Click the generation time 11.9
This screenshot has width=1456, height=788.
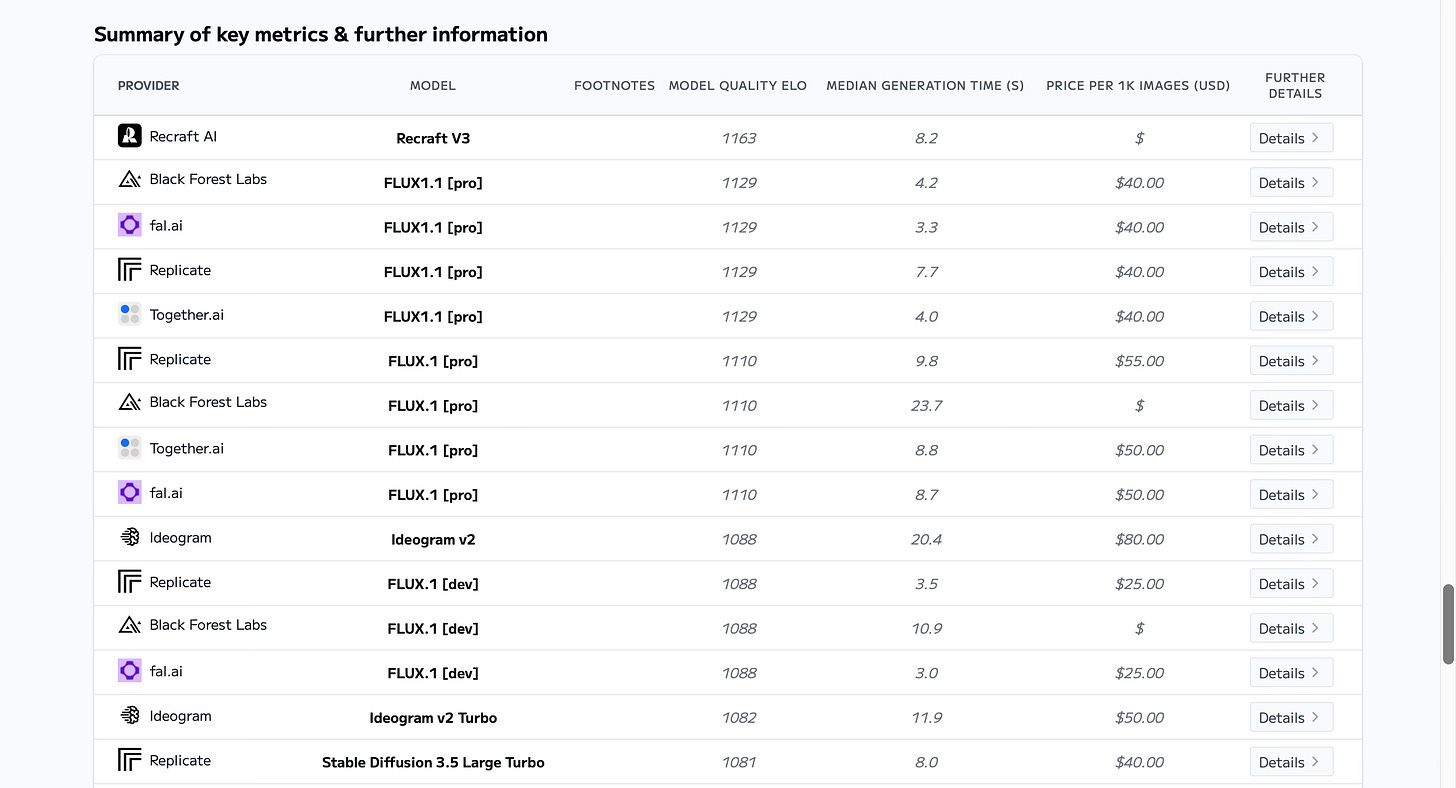[926, 718]
